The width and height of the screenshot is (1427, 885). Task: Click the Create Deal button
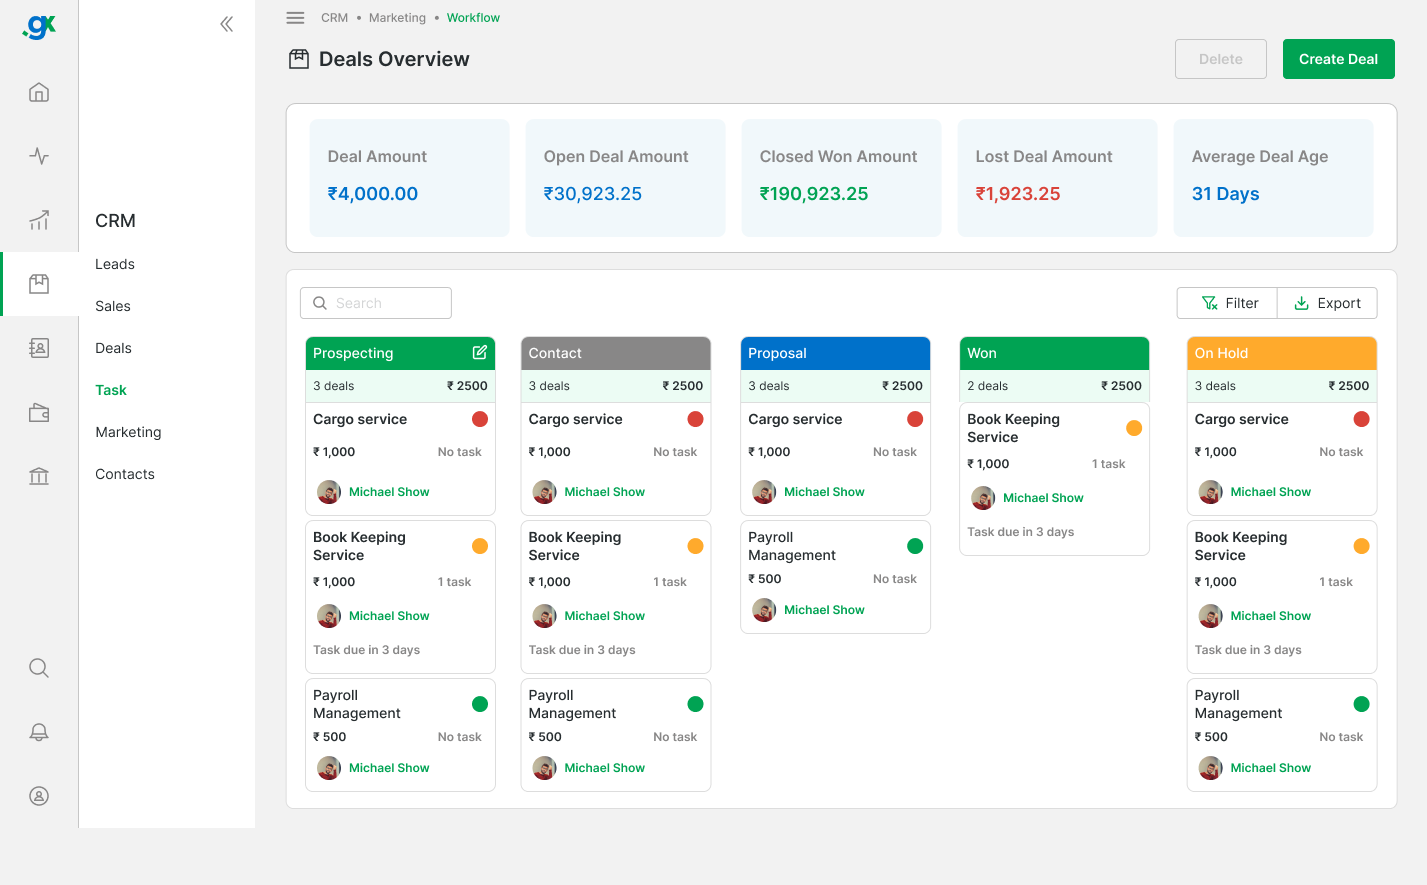pyautogui.click(x=1338, y=59)
